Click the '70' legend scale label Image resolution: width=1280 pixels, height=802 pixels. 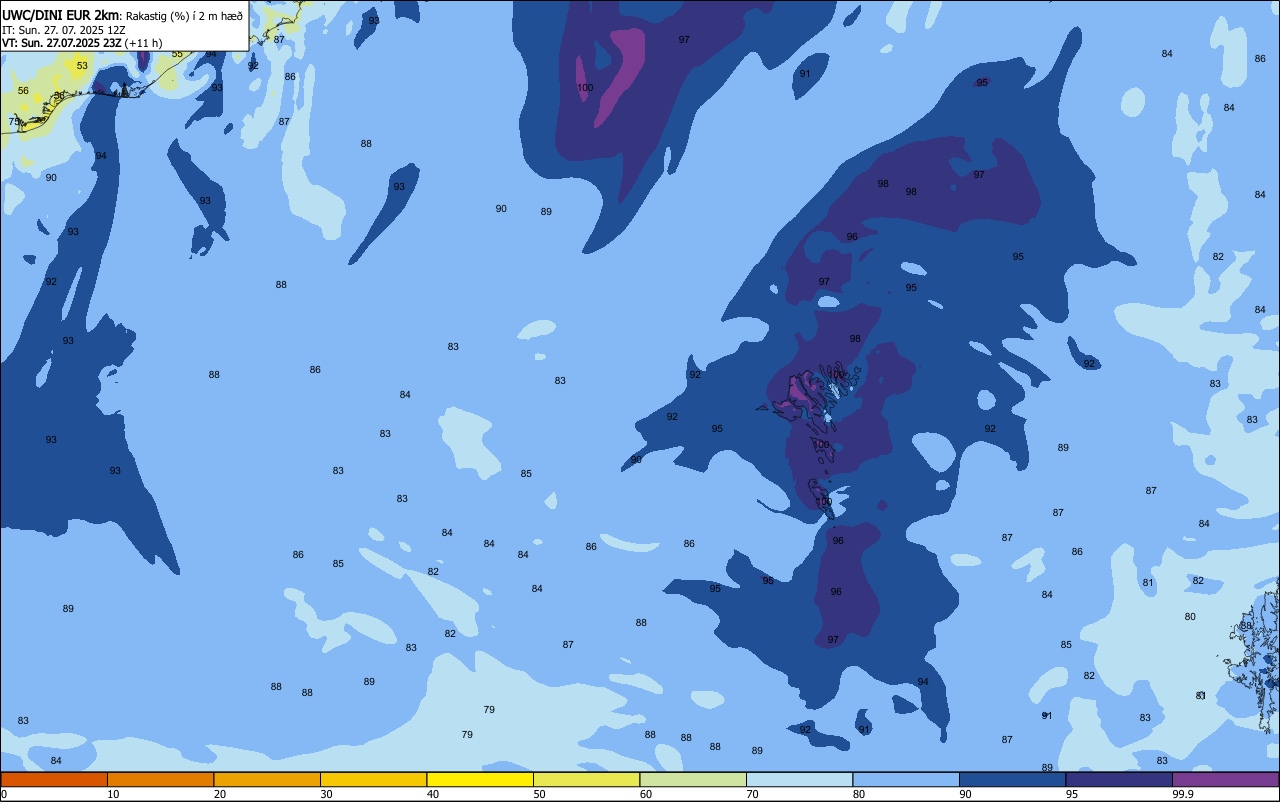[x=753, y=794]
